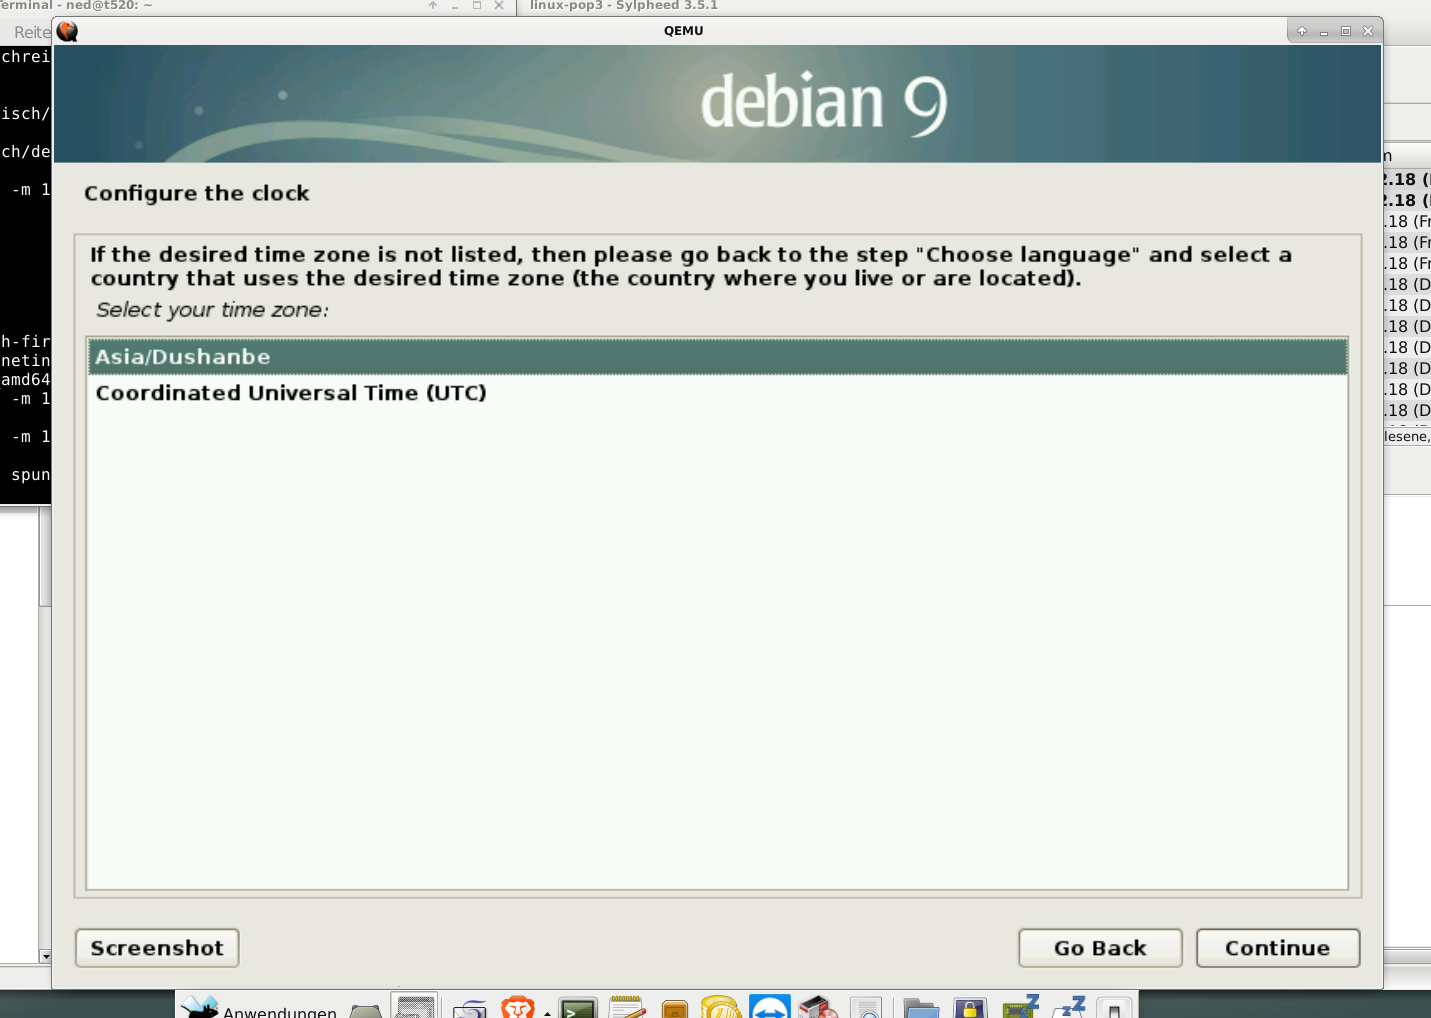Click the Go Back button
The image size is (1431, 1018).
coord(1100,948)
